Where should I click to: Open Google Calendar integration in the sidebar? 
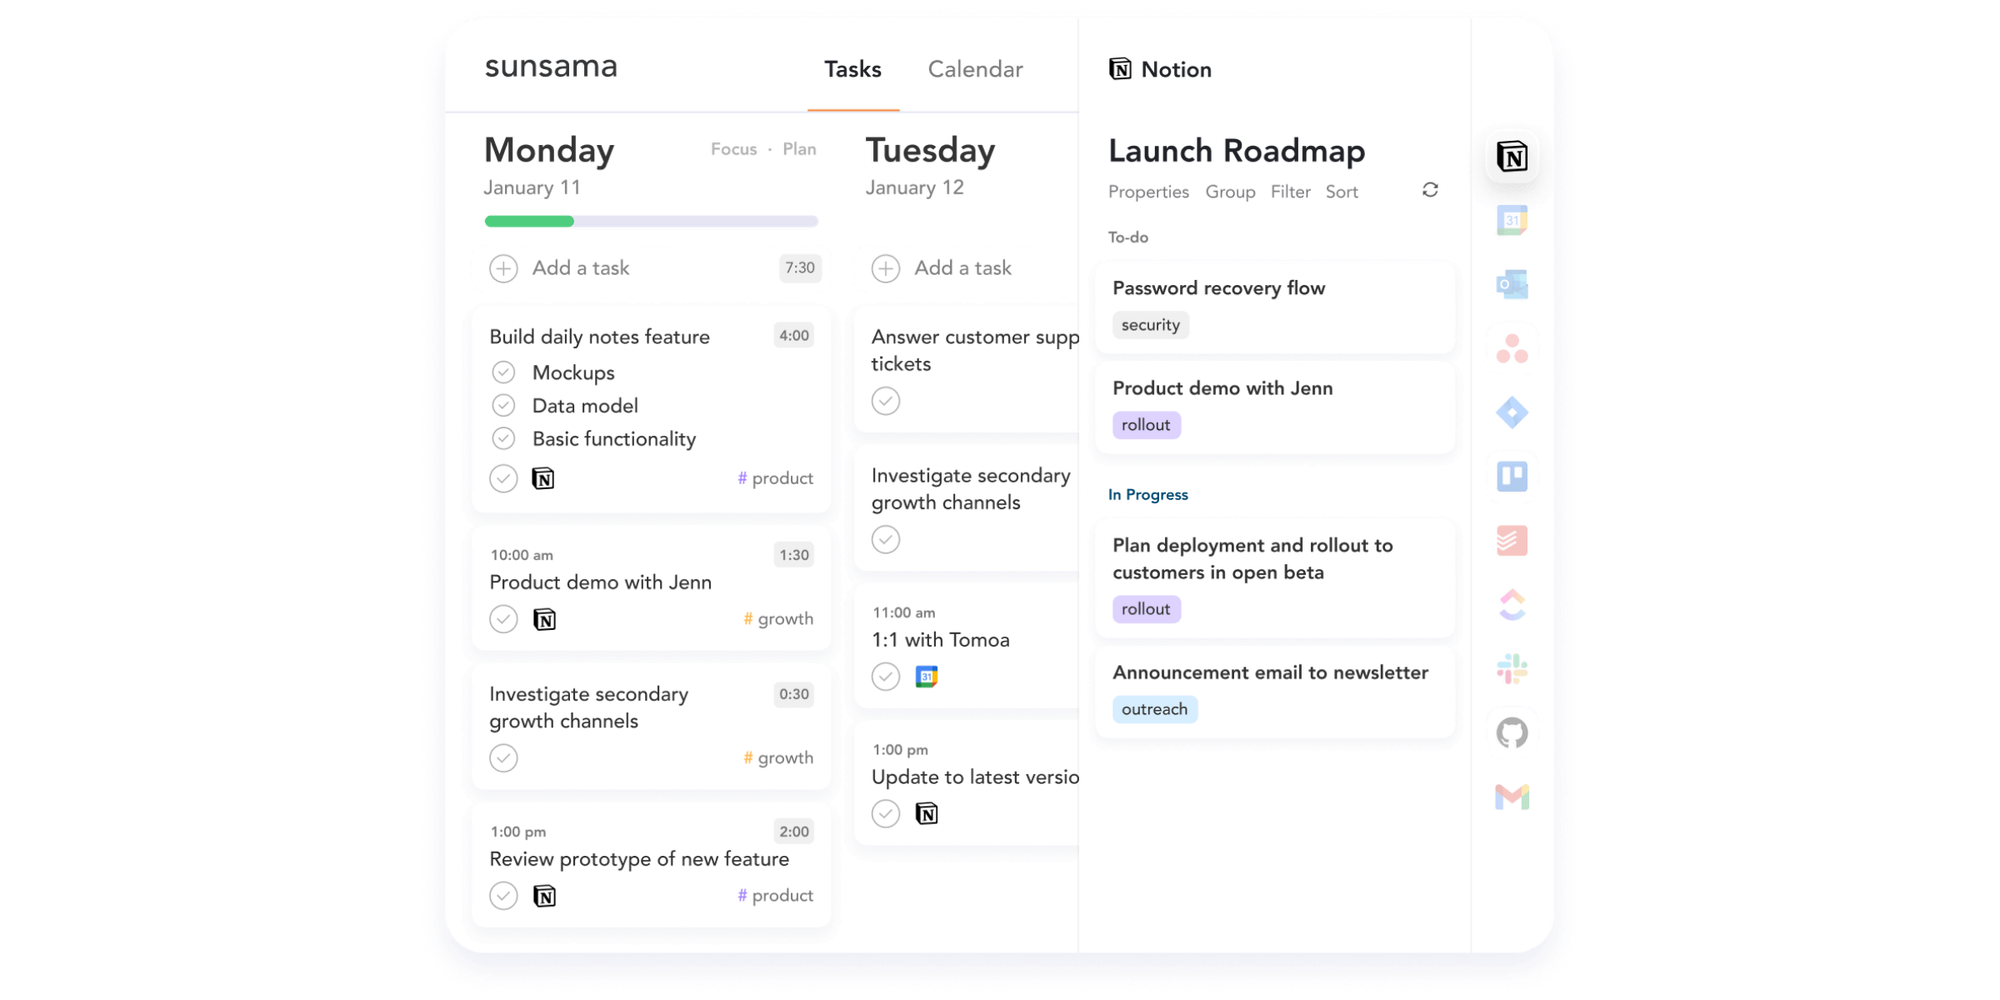point(1512,220)
